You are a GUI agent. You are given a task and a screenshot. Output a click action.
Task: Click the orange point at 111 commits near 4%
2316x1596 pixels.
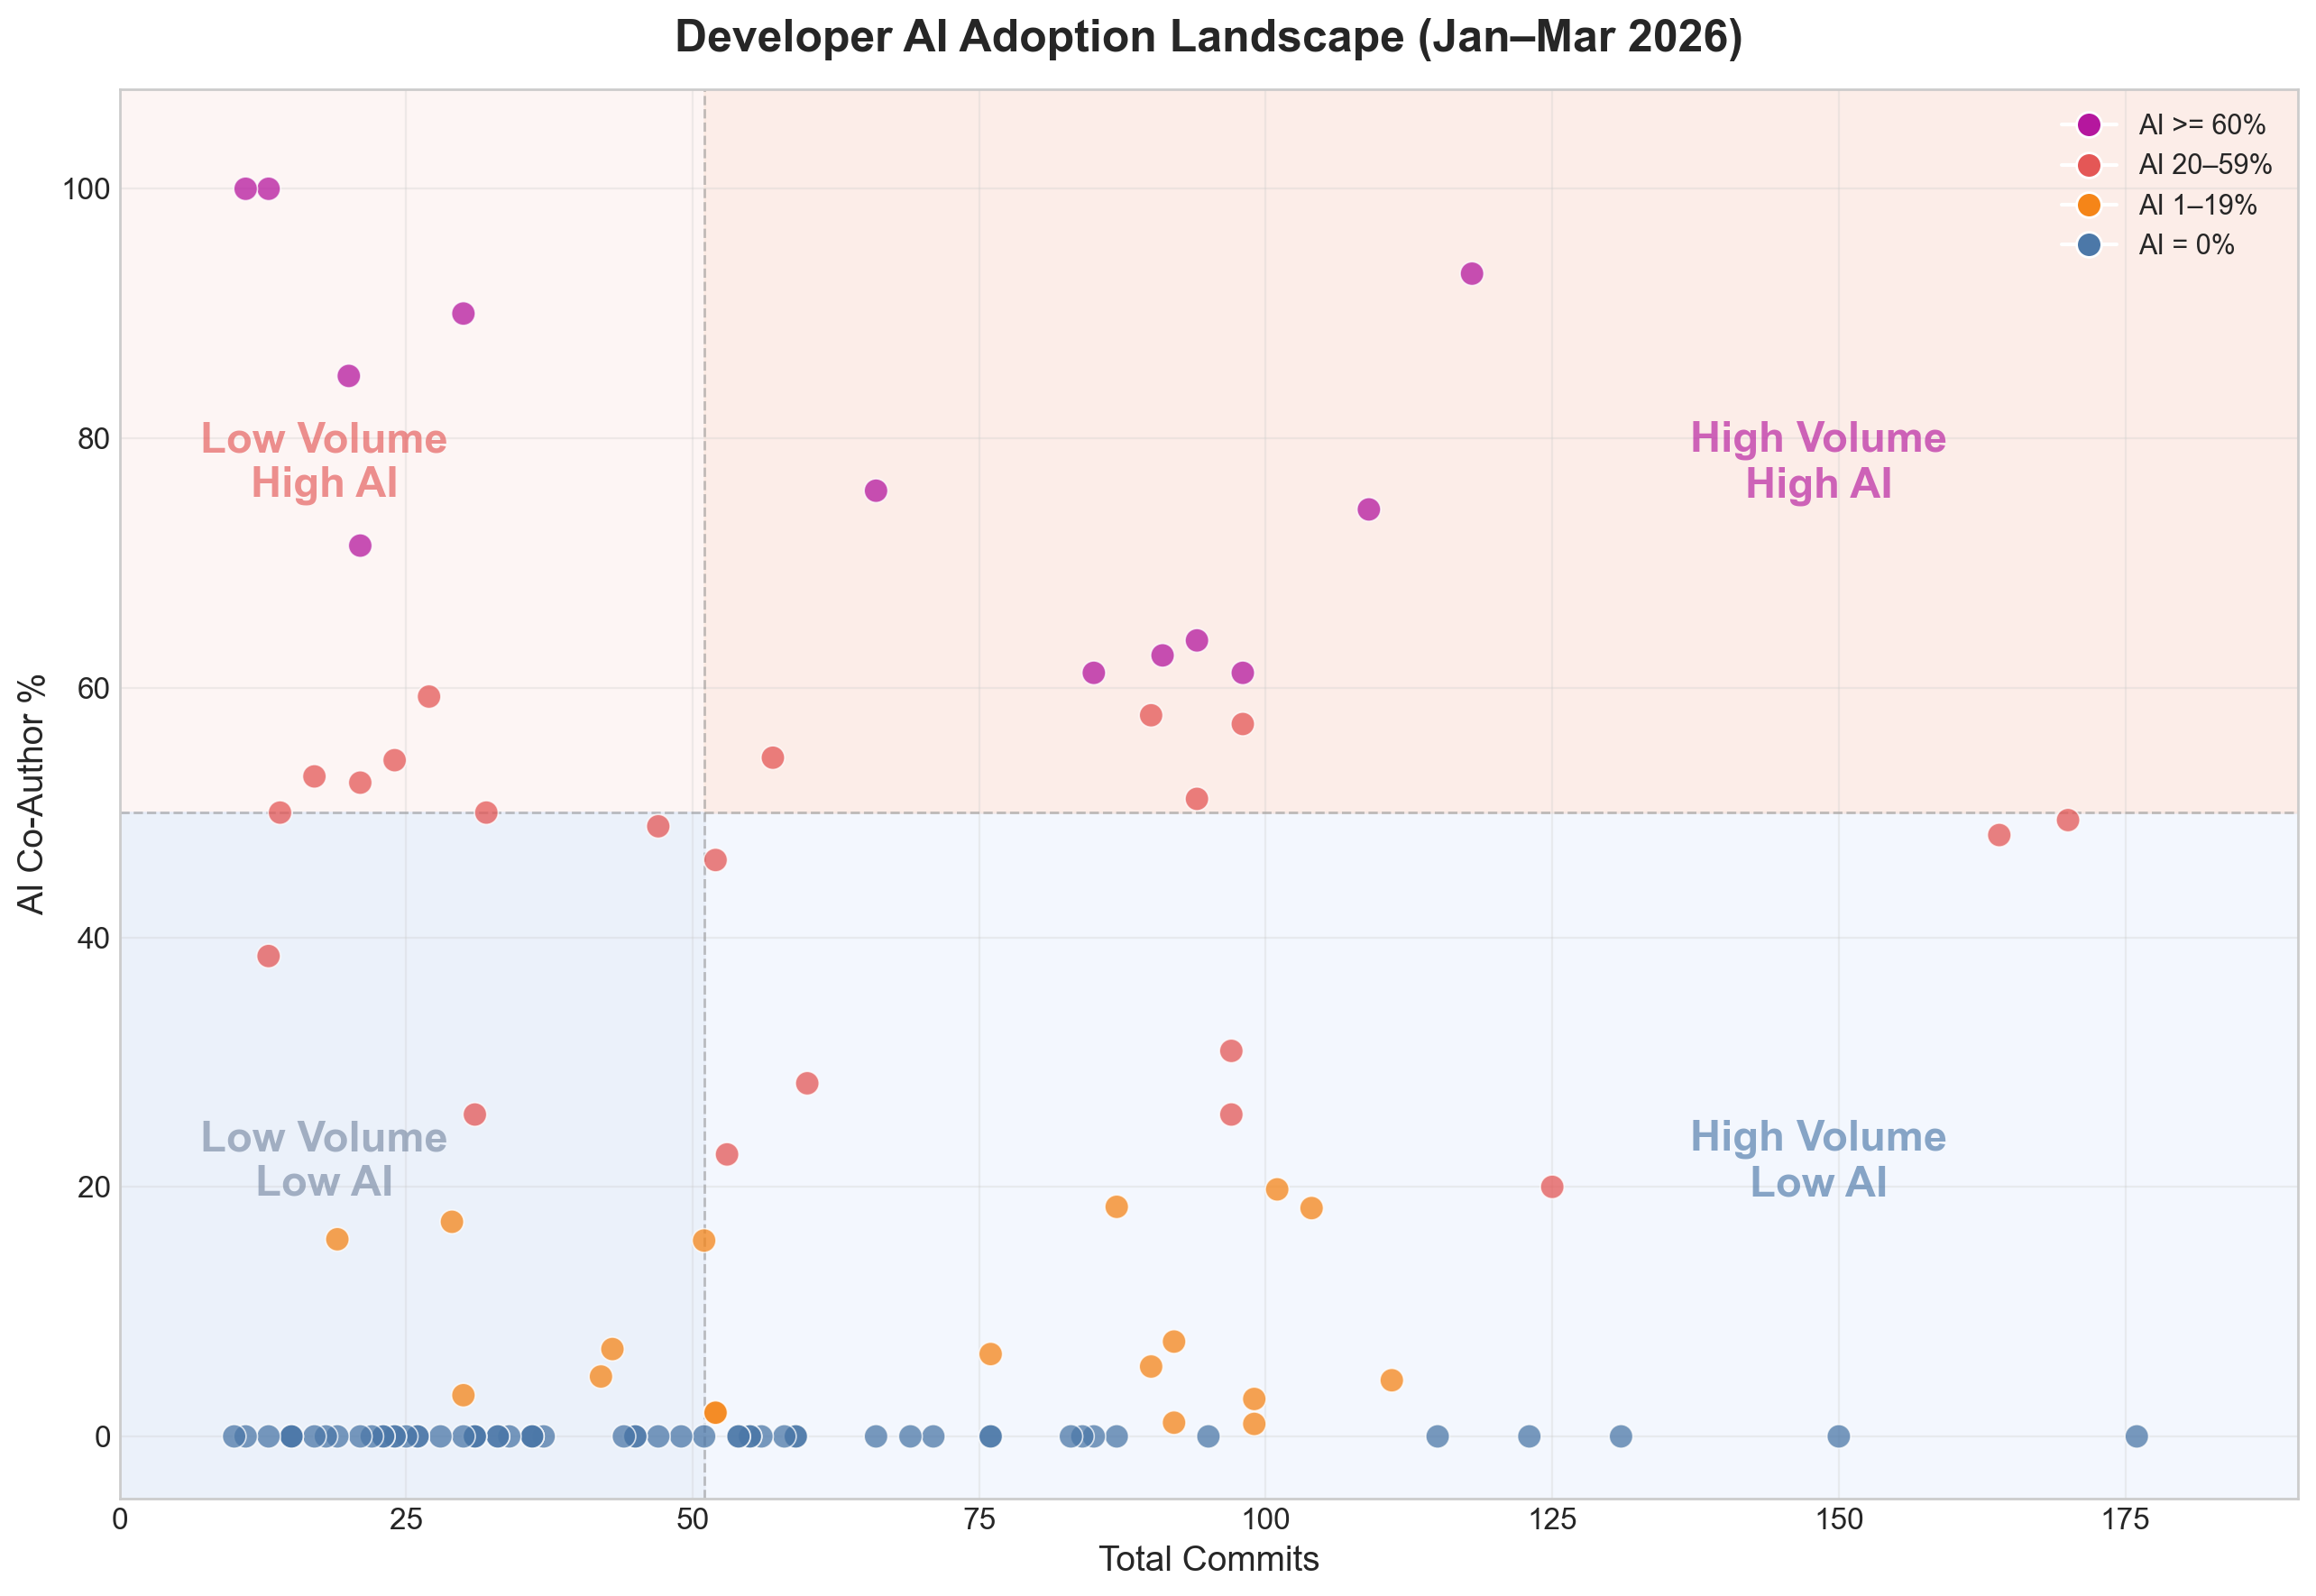coord(1391,1380)
